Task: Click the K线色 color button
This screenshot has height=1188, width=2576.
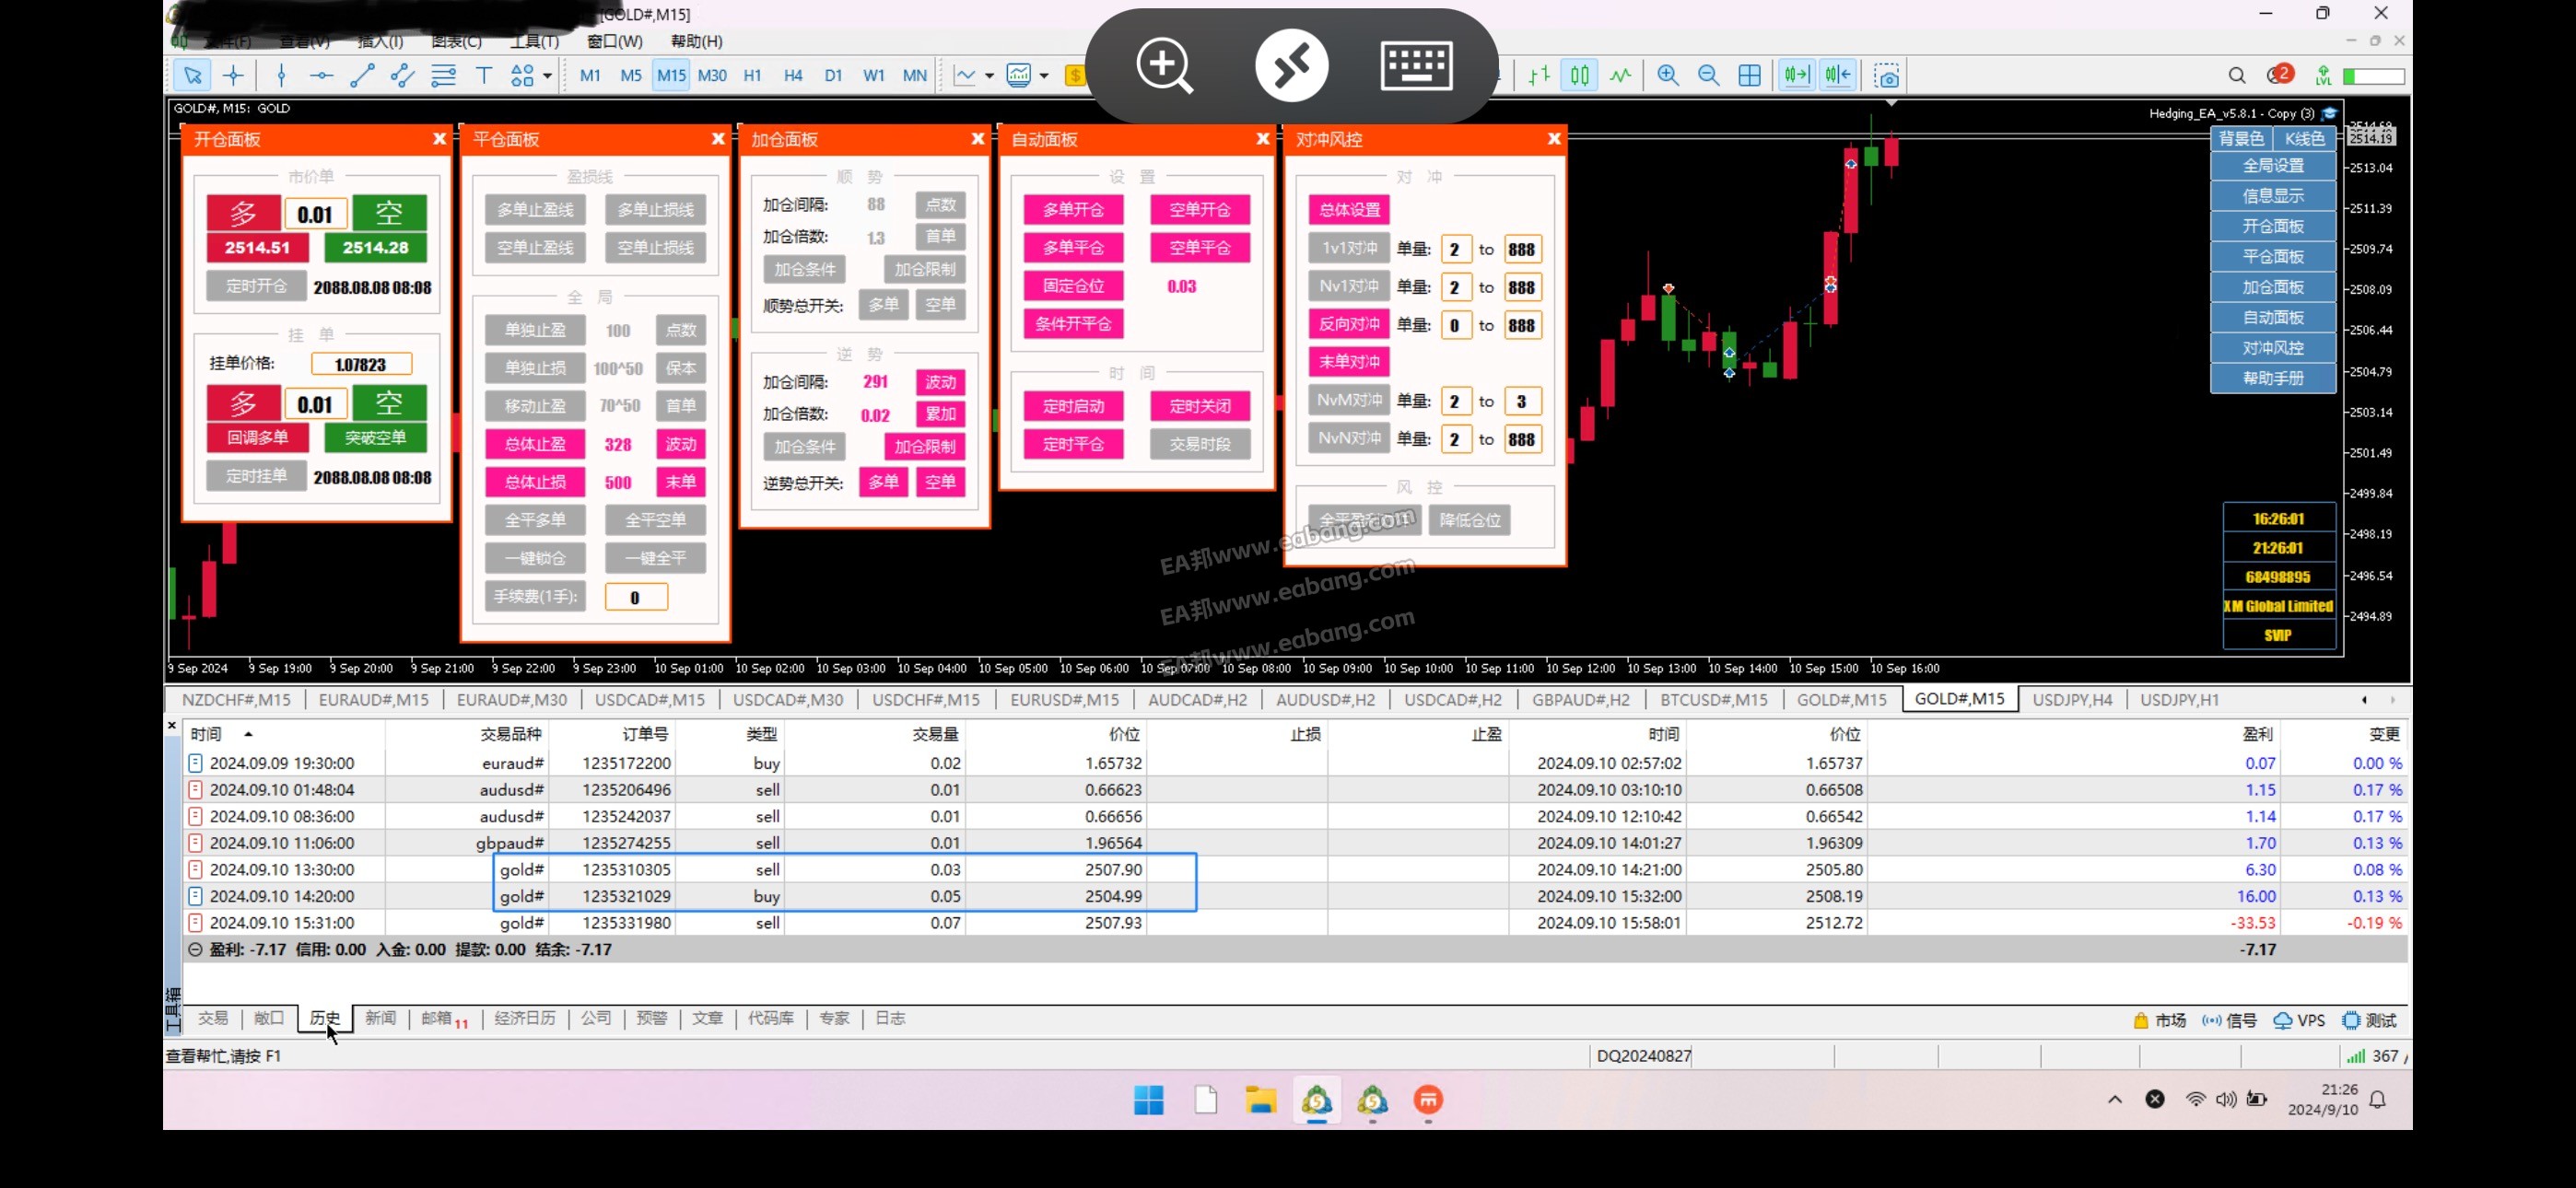Action: pyautogui.click(x=2304, y=138)
